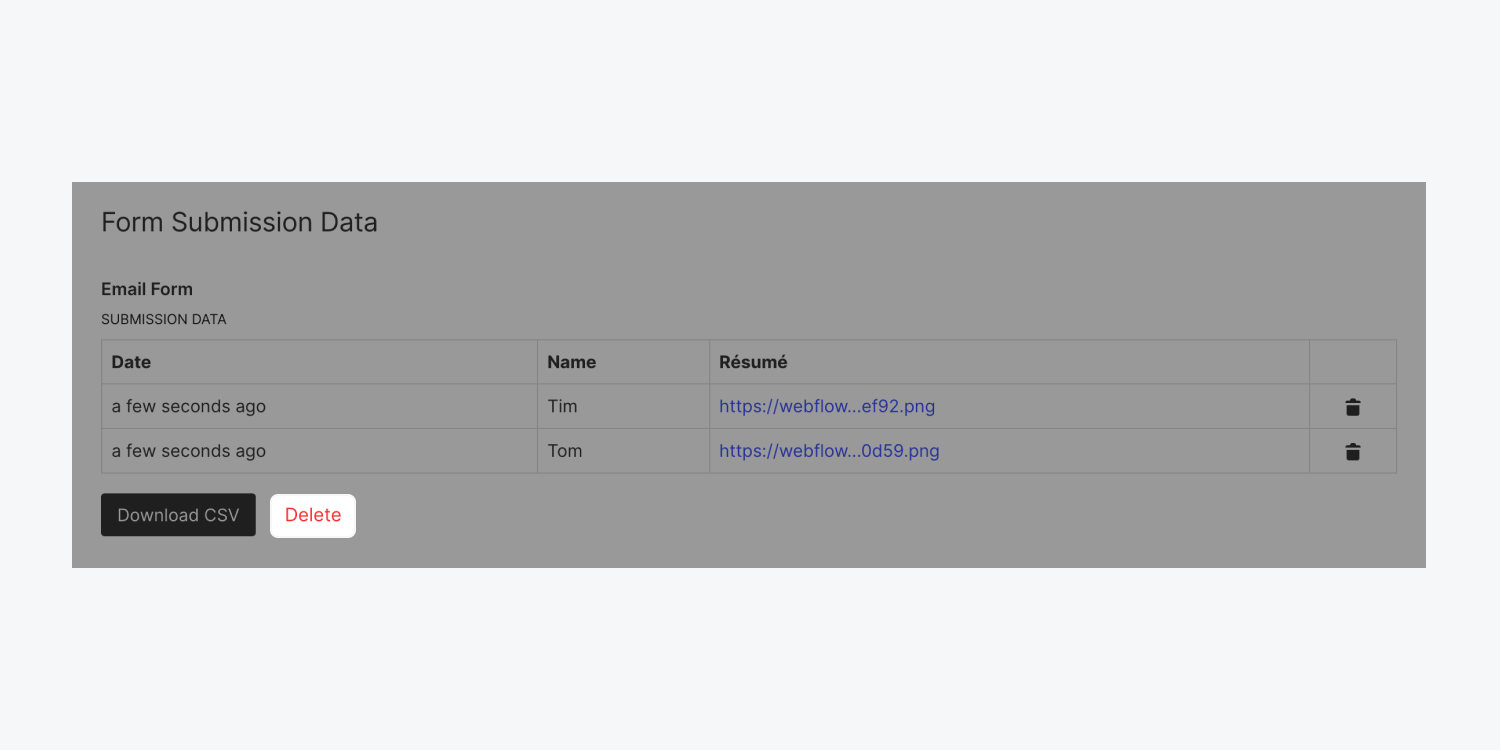Open Tom's résumé link ending 0d59.png
Viewport: 1501px width, 751px height.
pos(829,451)
